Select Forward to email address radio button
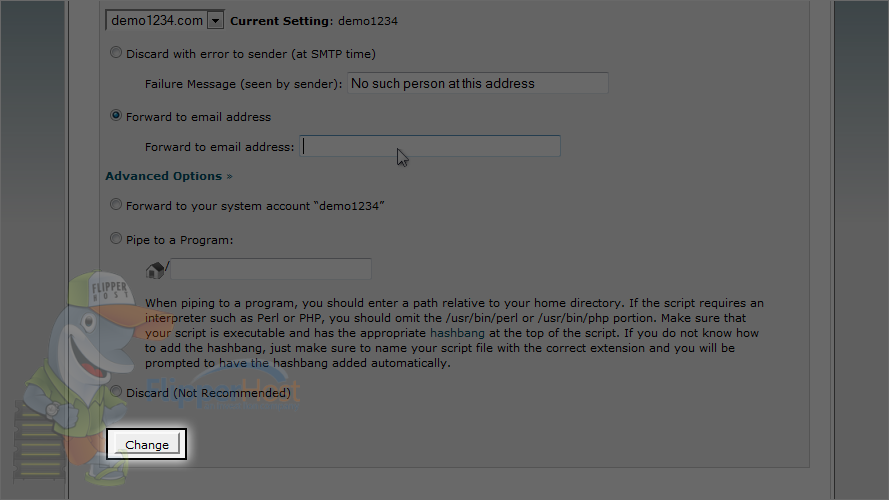The width and height of the screenshot is (889, 500). pyautogui.click(x=116, y=116)
